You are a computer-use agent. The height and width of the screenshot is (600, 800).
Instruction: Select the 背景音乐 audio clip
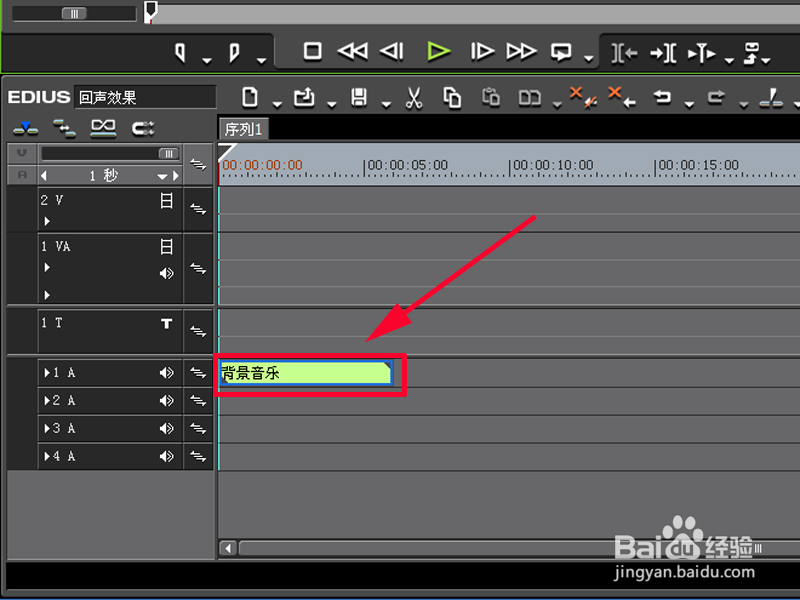coord(306,373)
